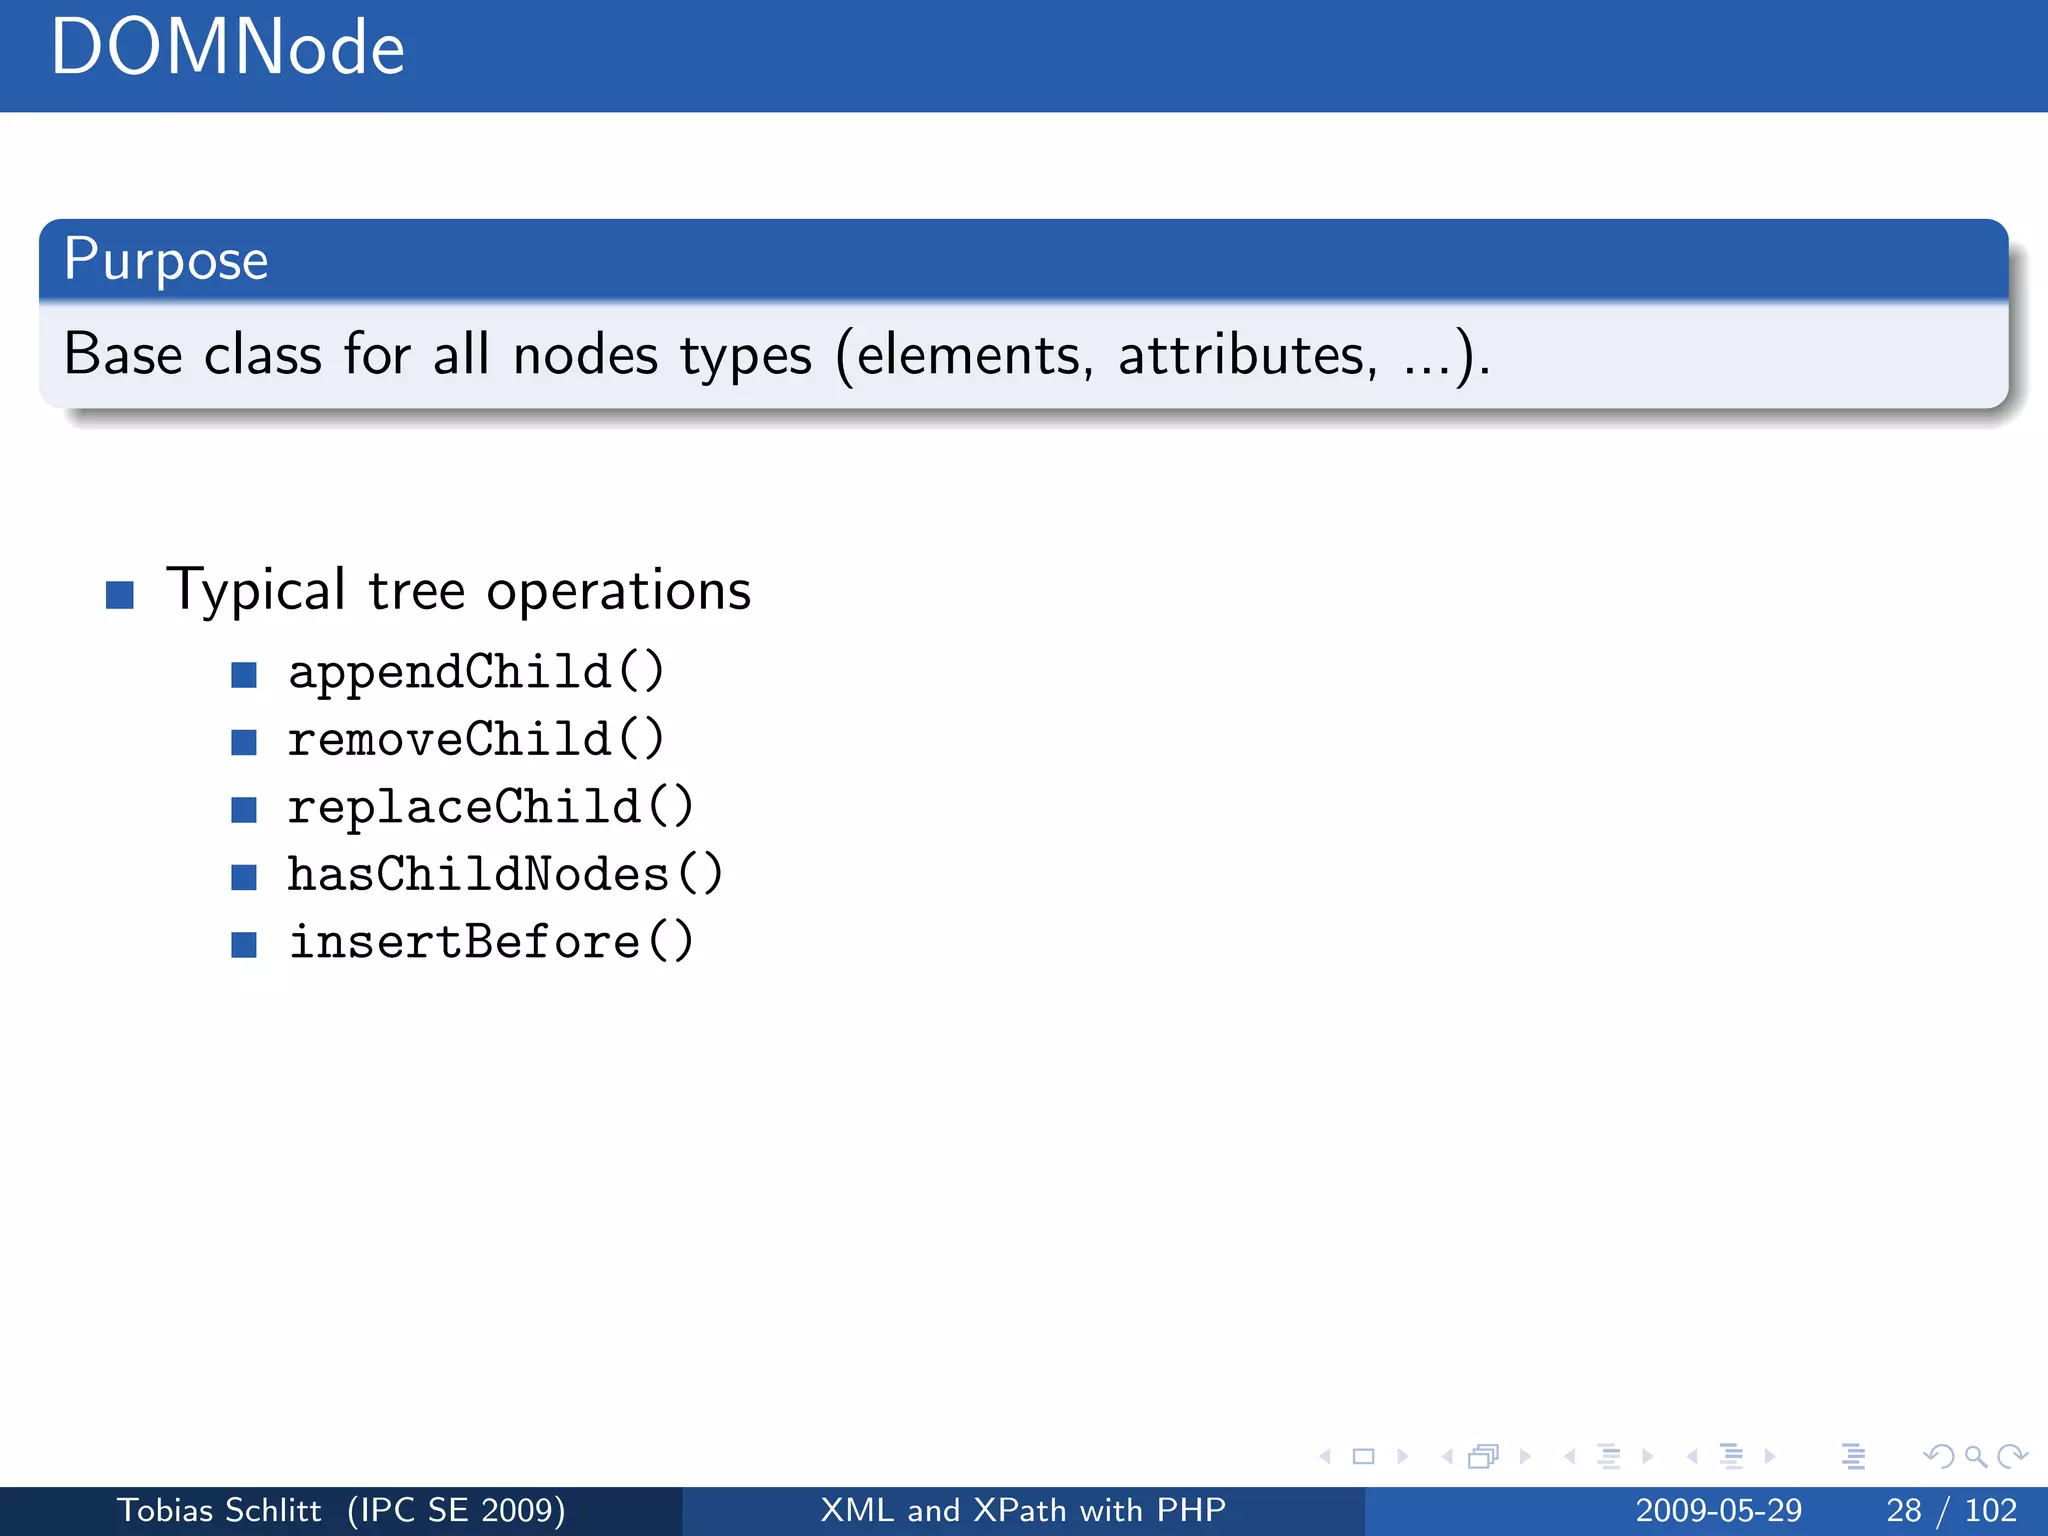
Task: Skip ahead with the next subsection arrow
Action: (1647, 1457)
